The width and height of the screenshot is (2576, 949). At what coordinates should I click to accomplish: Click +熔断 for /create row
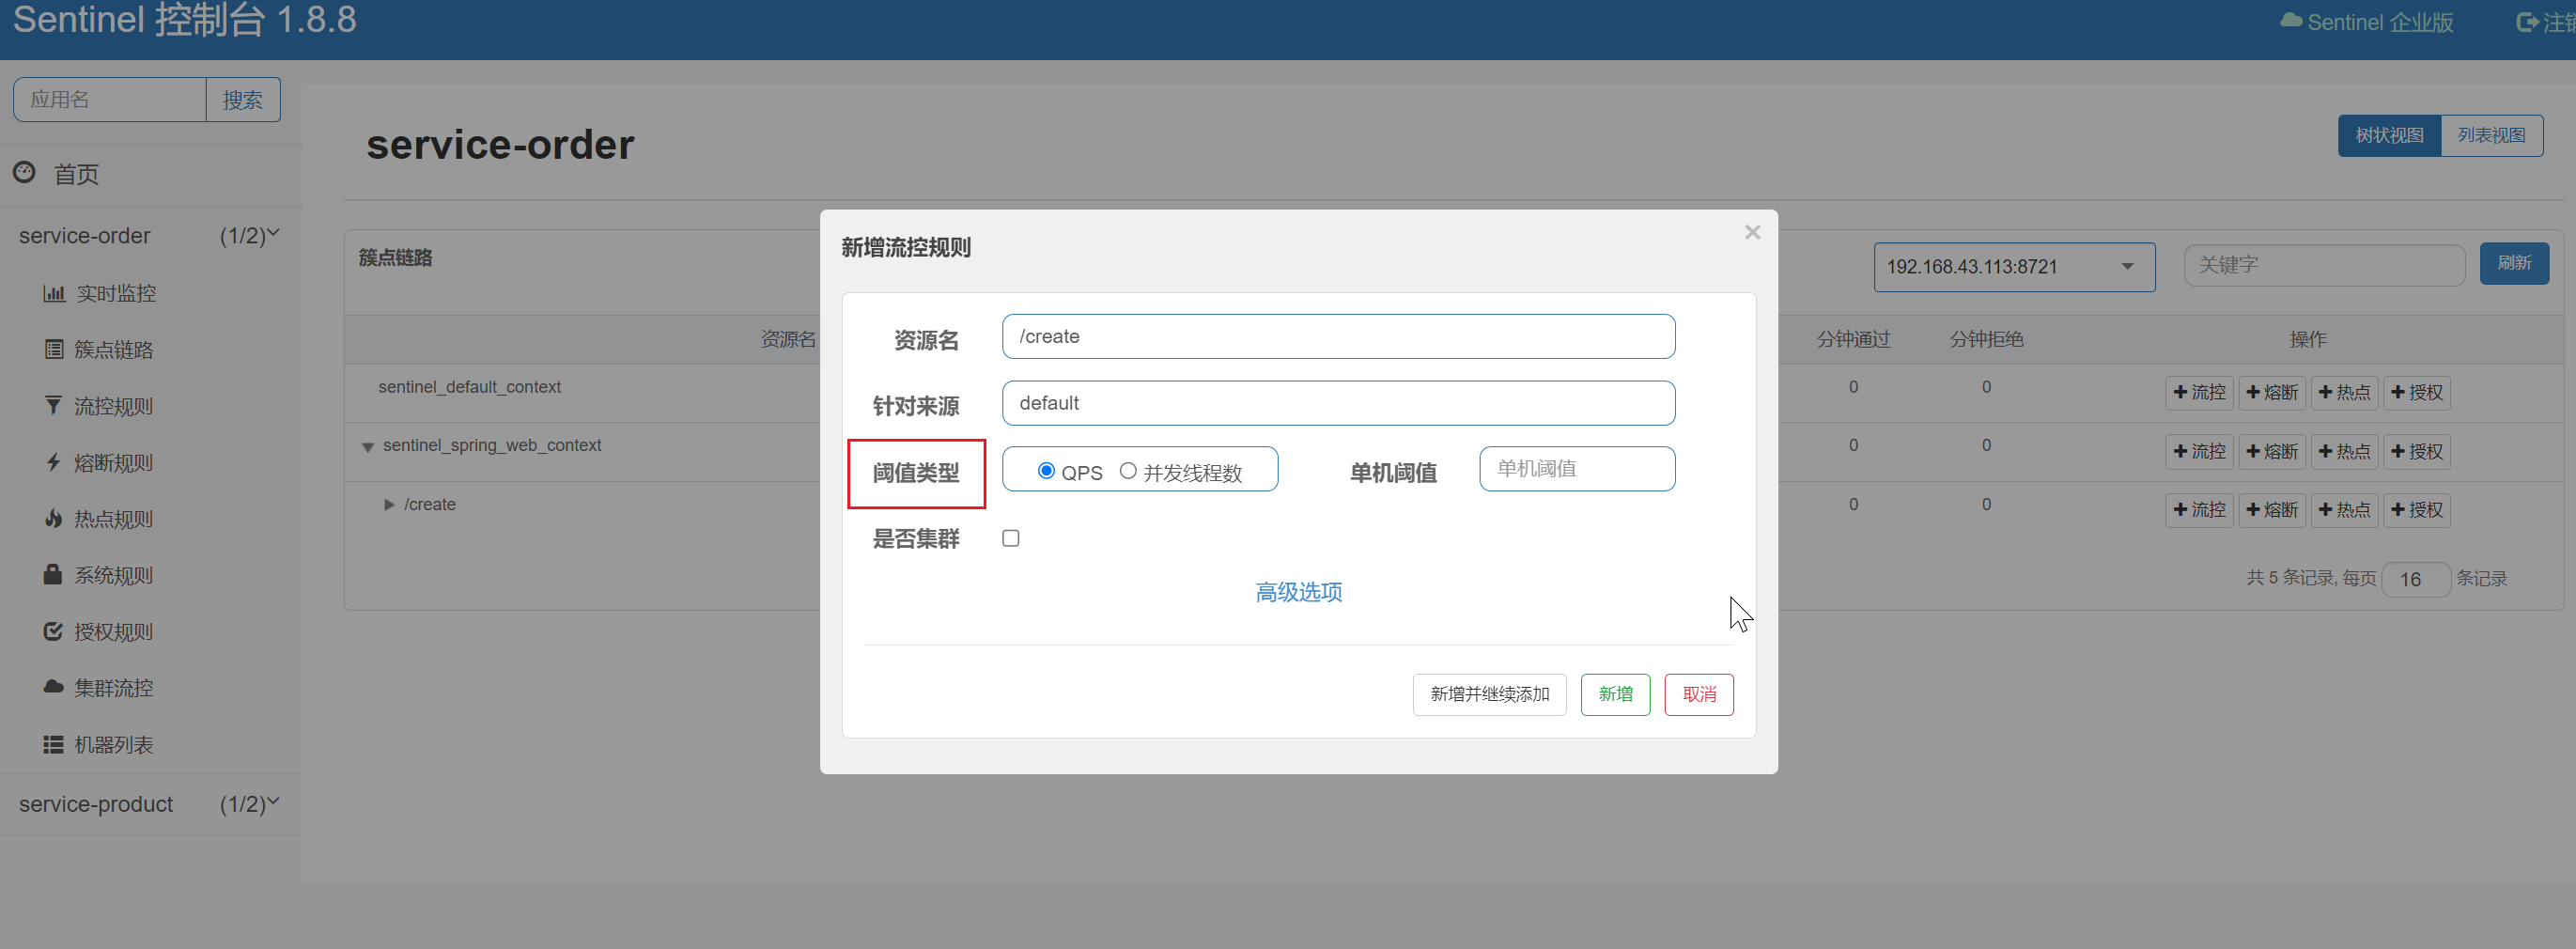[x=2272, y=510]
